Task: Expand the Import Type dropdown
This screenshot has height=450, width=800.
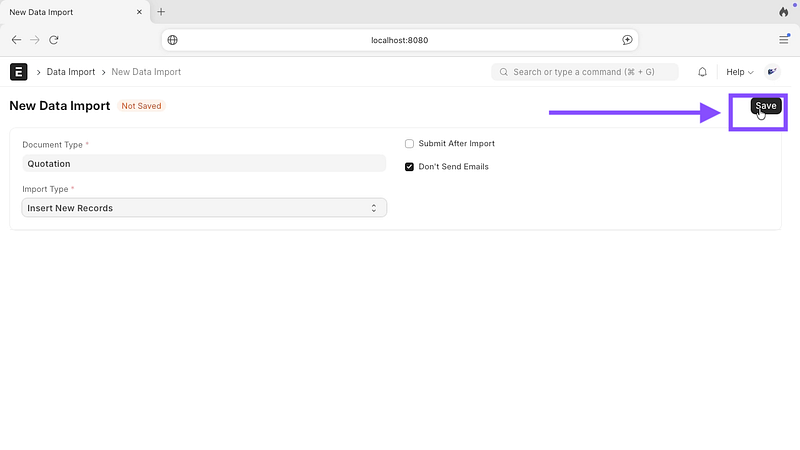Action: (204, 208)
